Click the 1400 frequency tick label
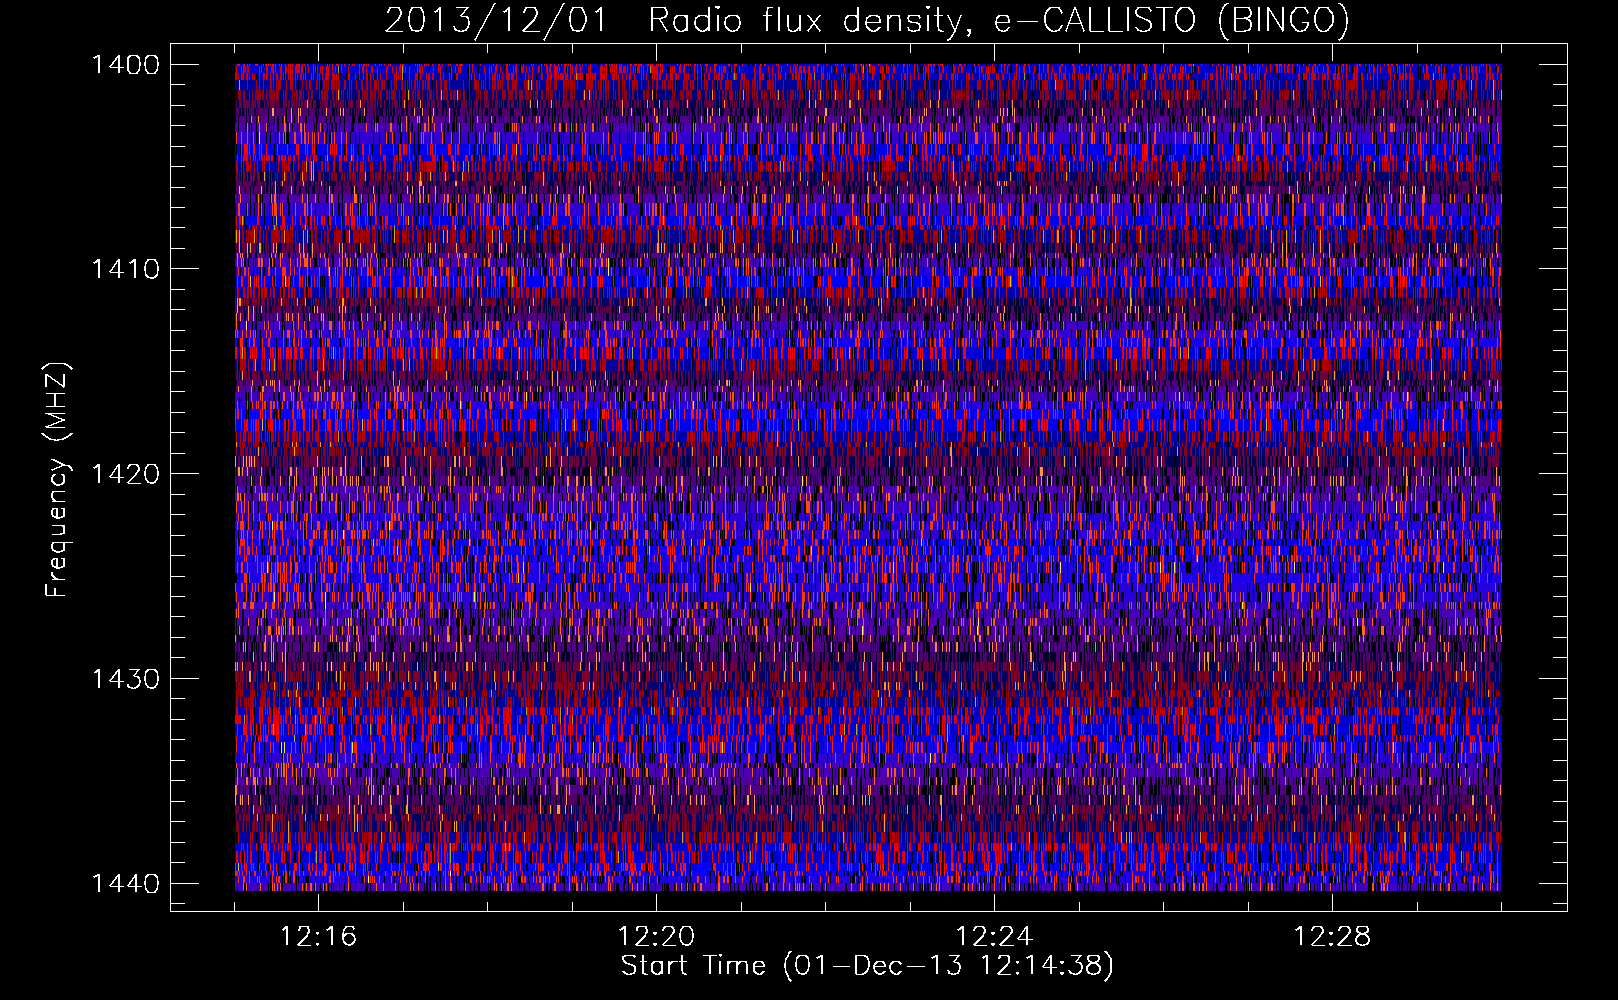 [125, 65]
